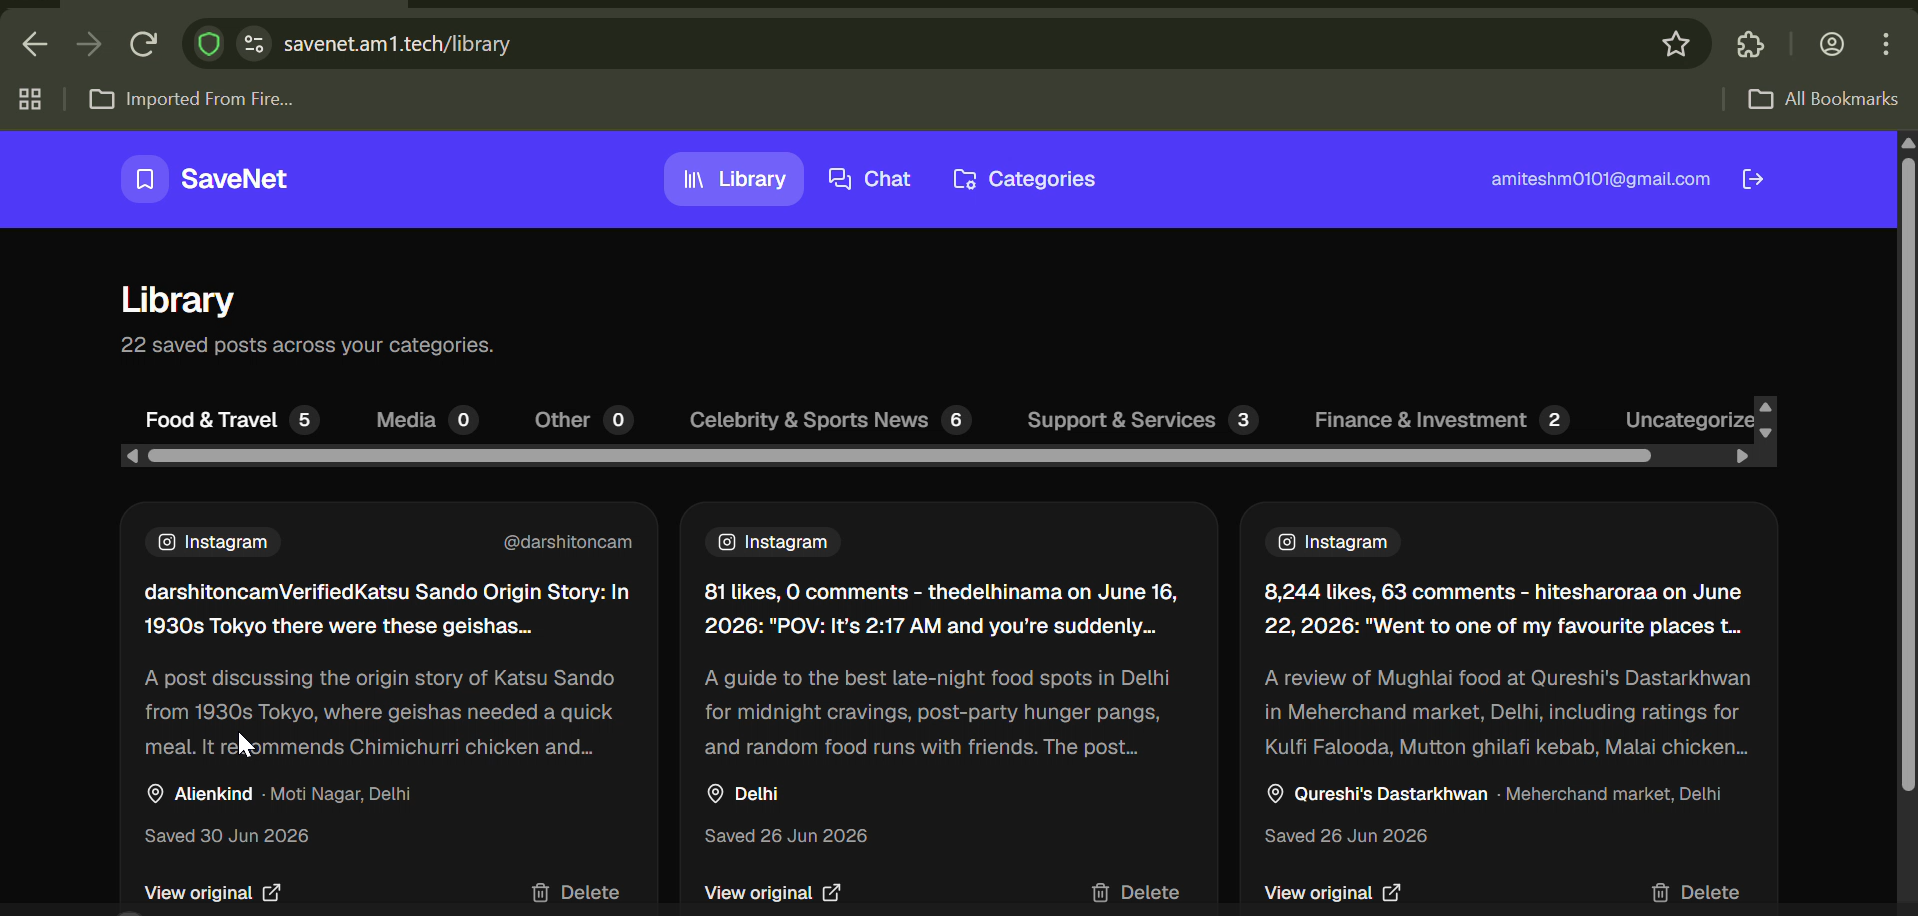Viewport: 1918px width, 916px height.
Task: Open the browser profile icon
Action: [1832, 44]
